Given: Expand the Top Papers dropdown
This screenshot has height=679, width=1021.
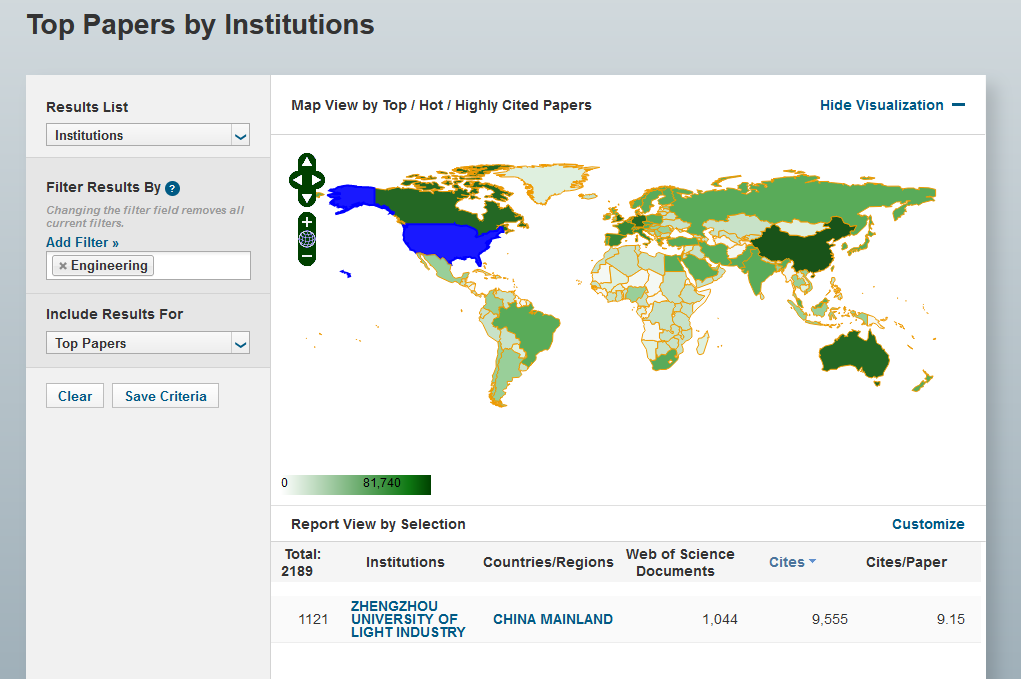Looking at the screenshot, I should coord(148,343).
